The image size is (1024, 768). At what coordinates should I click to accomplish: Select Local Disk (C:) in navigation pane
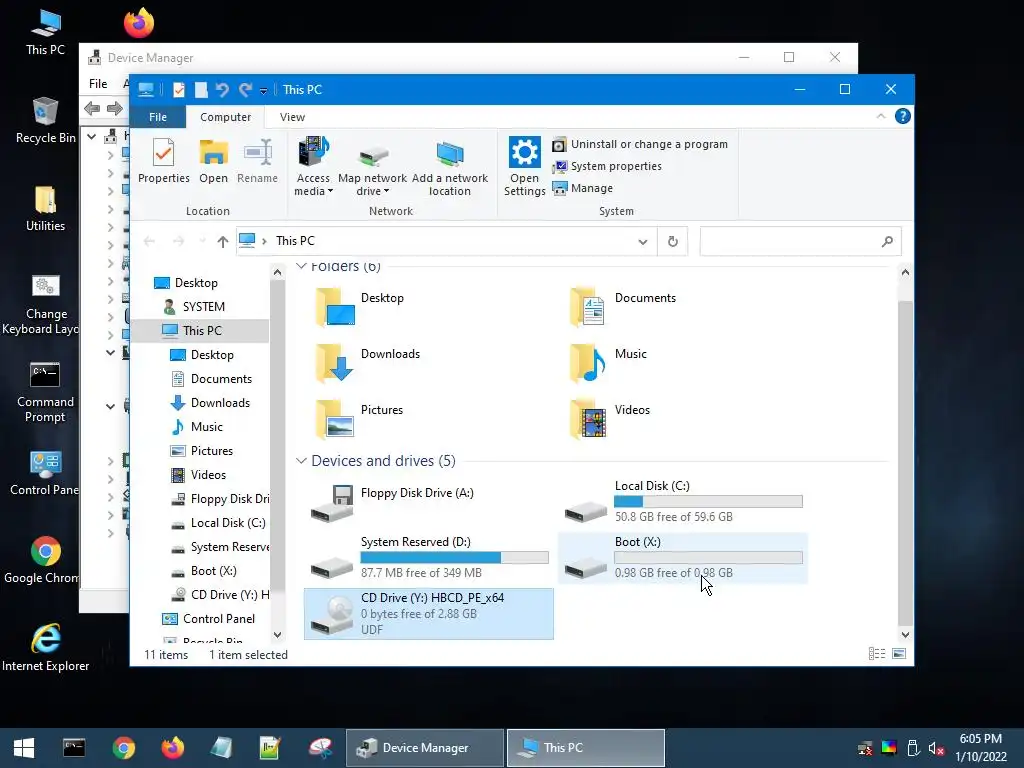pos(228,523)
